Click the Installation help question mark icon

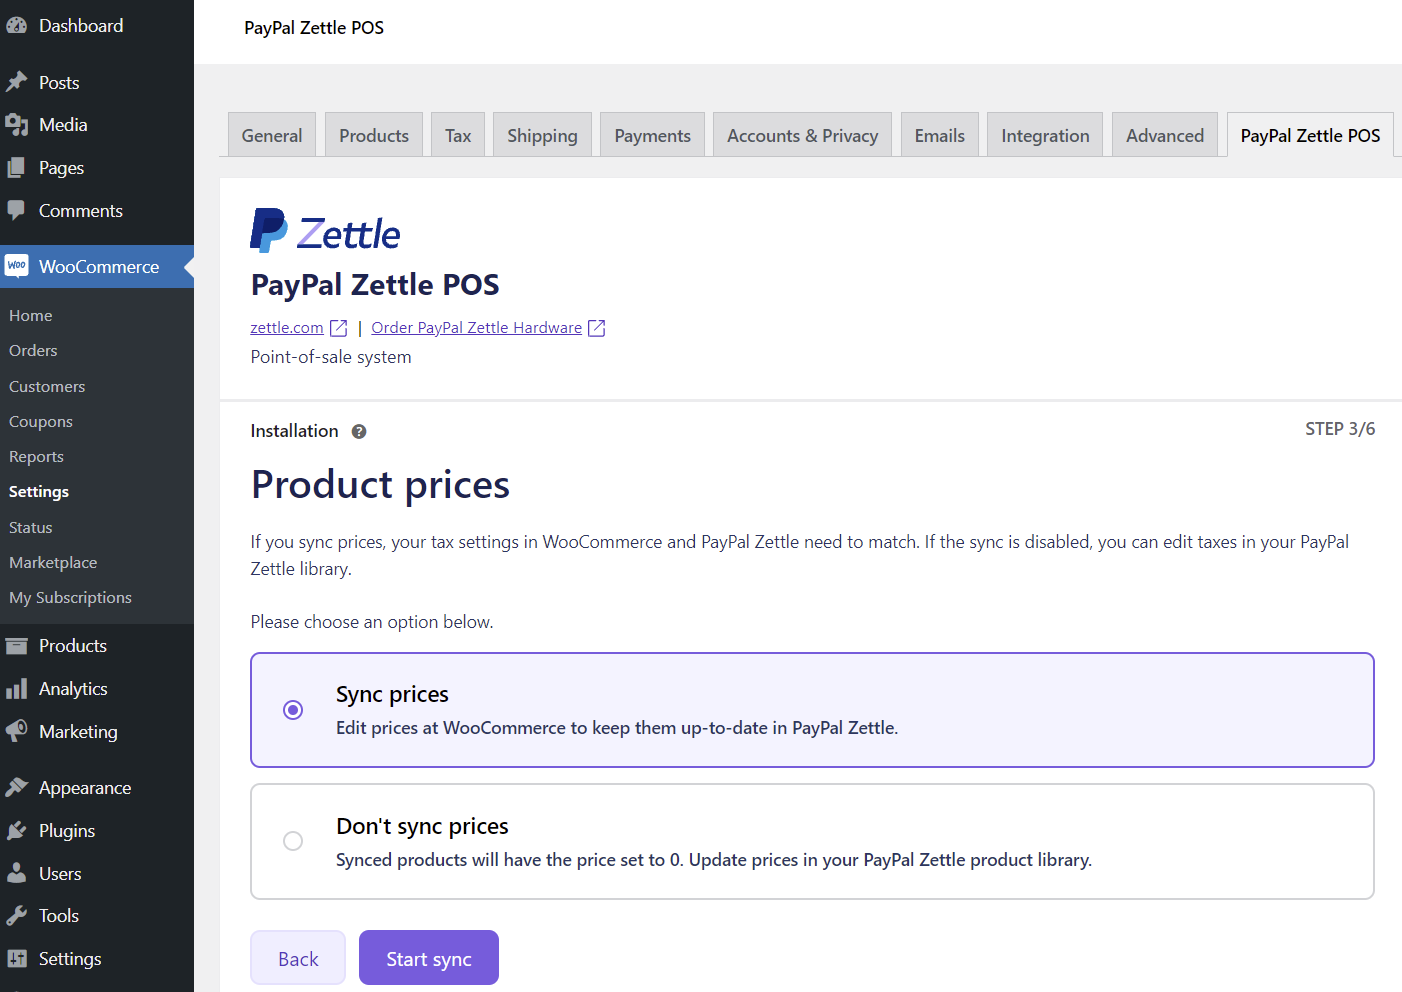point(359,432)
